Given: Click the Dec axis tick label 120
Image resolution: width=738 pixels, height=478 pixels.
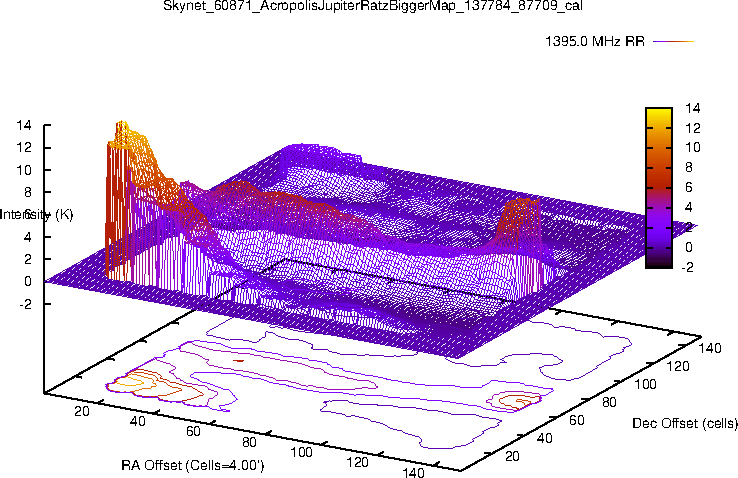Looking at the screenshot, I should pos(678,366).
